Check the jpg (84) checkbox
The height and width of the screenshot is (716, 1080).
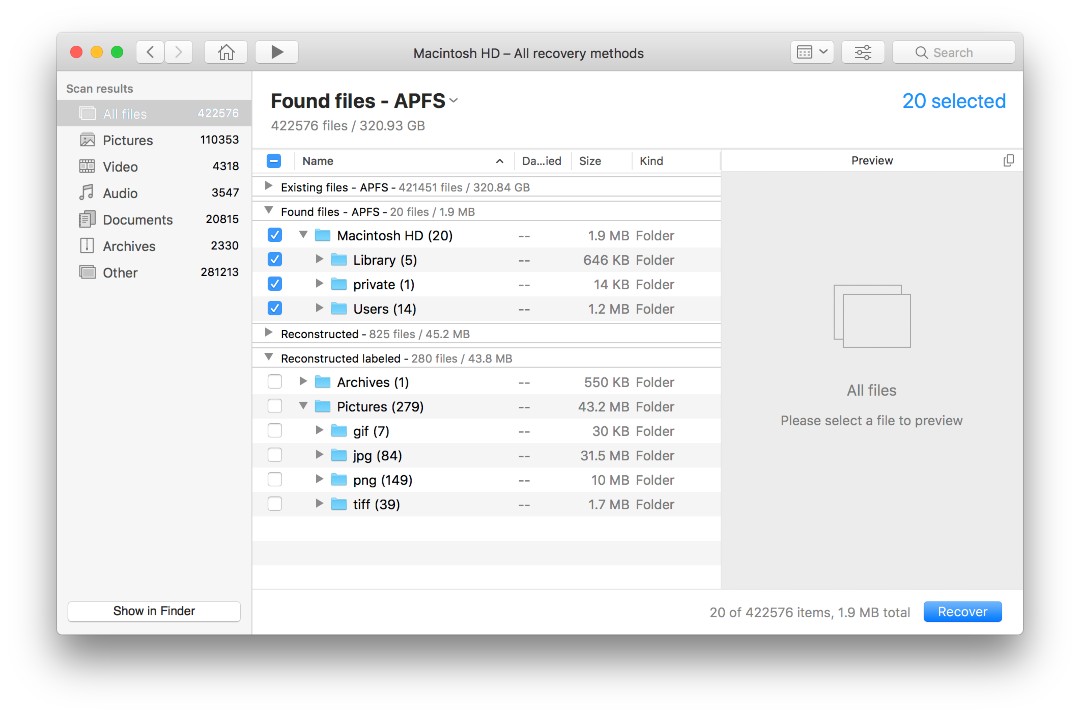[x=275, y=455]
